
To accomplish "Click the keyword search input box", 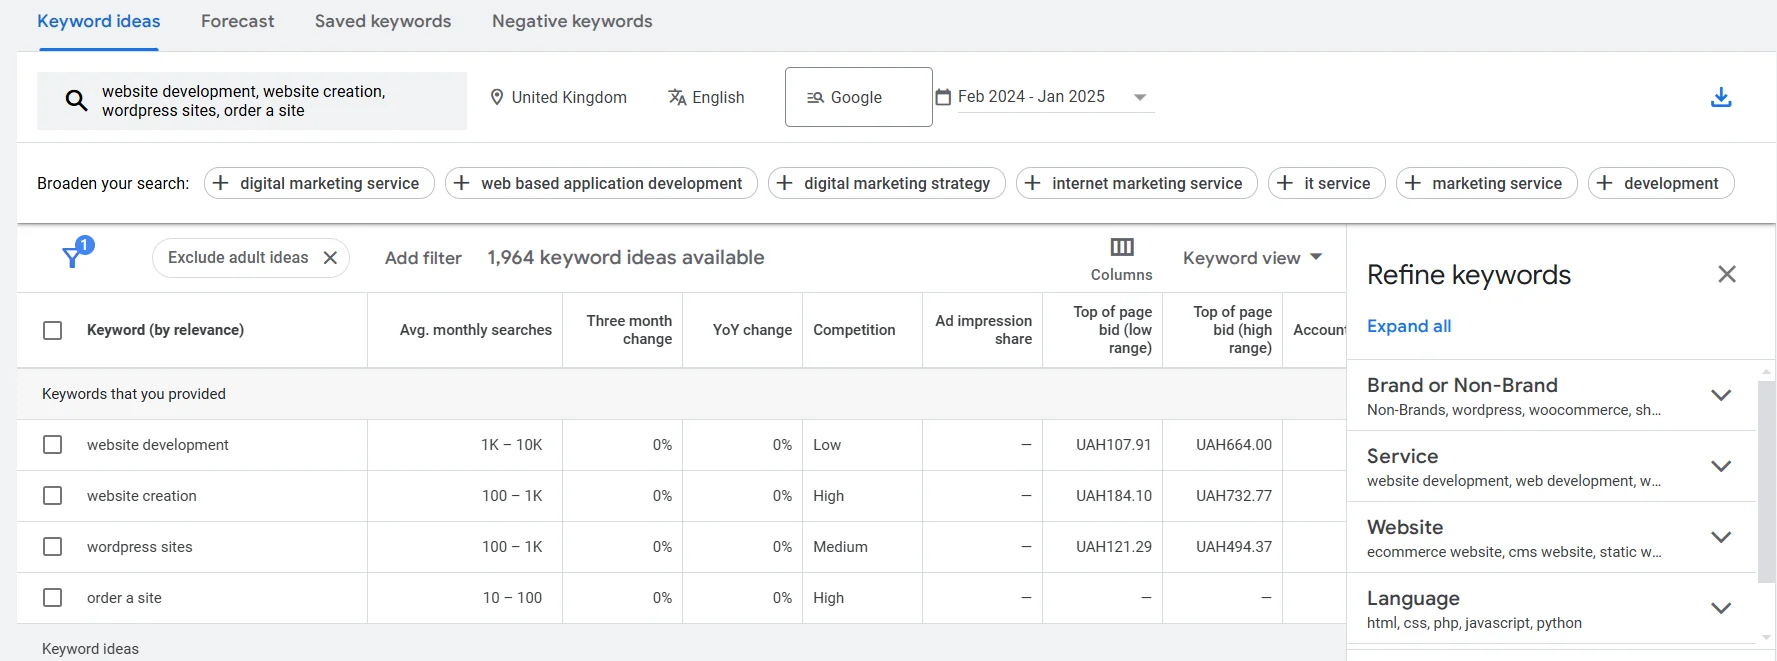I will tap(252, 101).
